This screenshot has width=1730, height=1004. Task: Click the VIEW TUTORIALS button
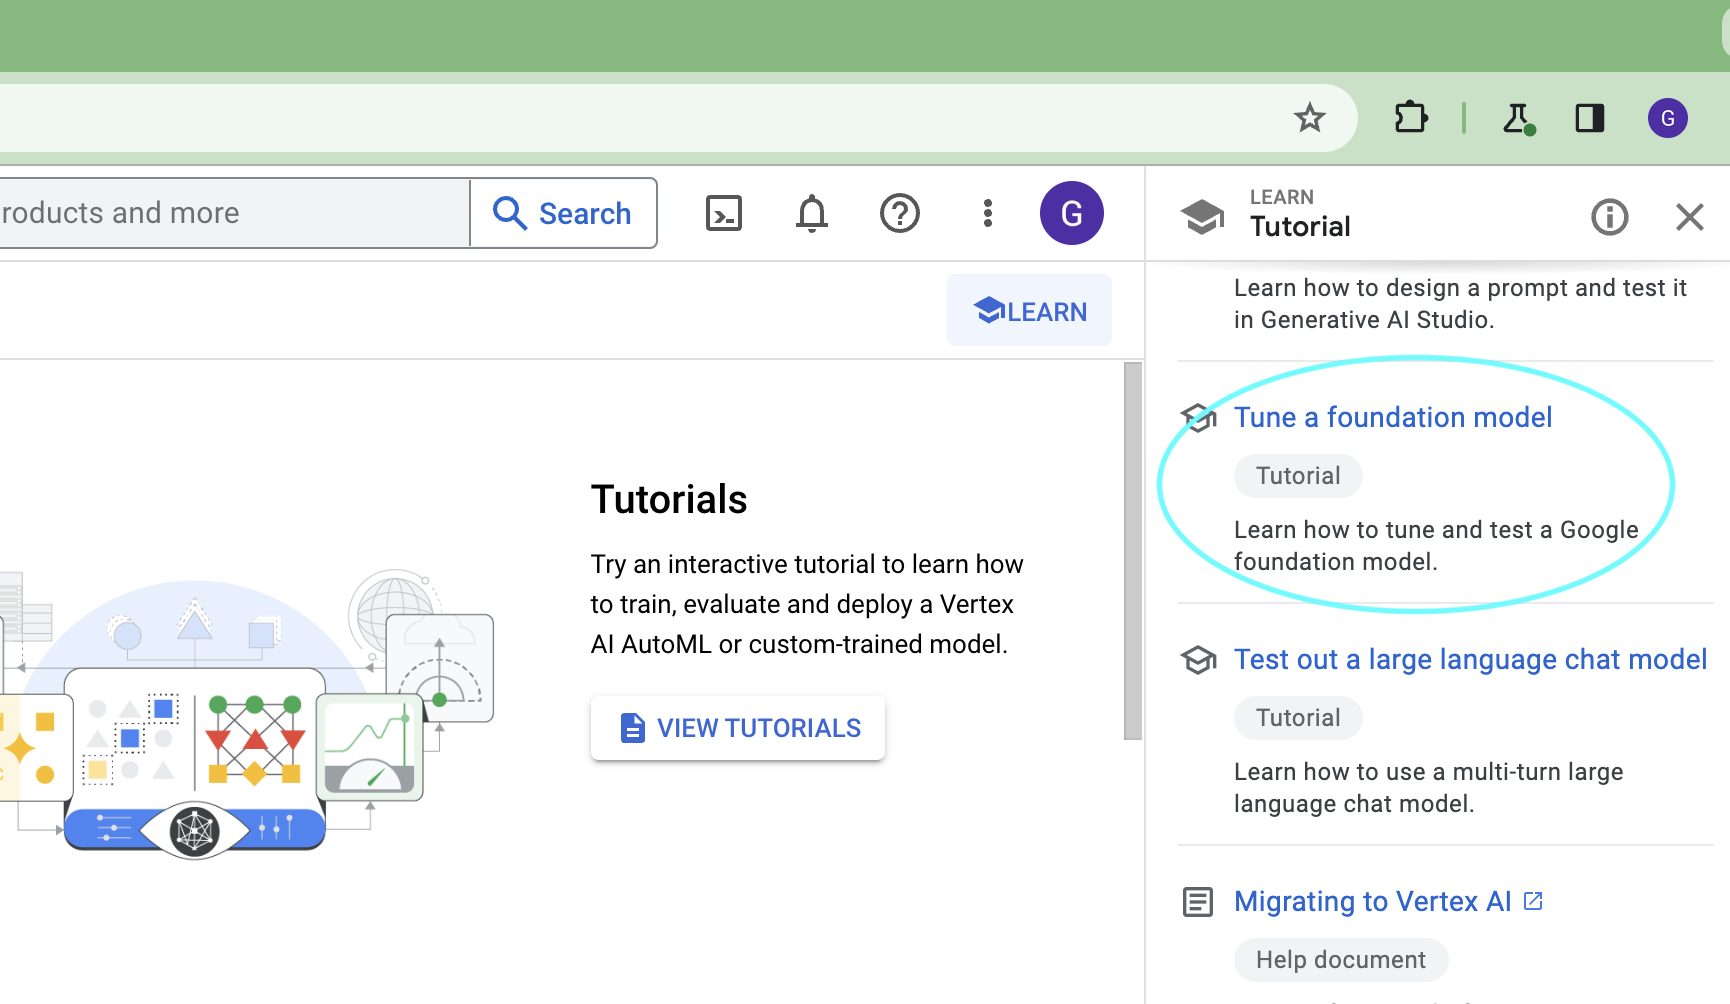738,728
